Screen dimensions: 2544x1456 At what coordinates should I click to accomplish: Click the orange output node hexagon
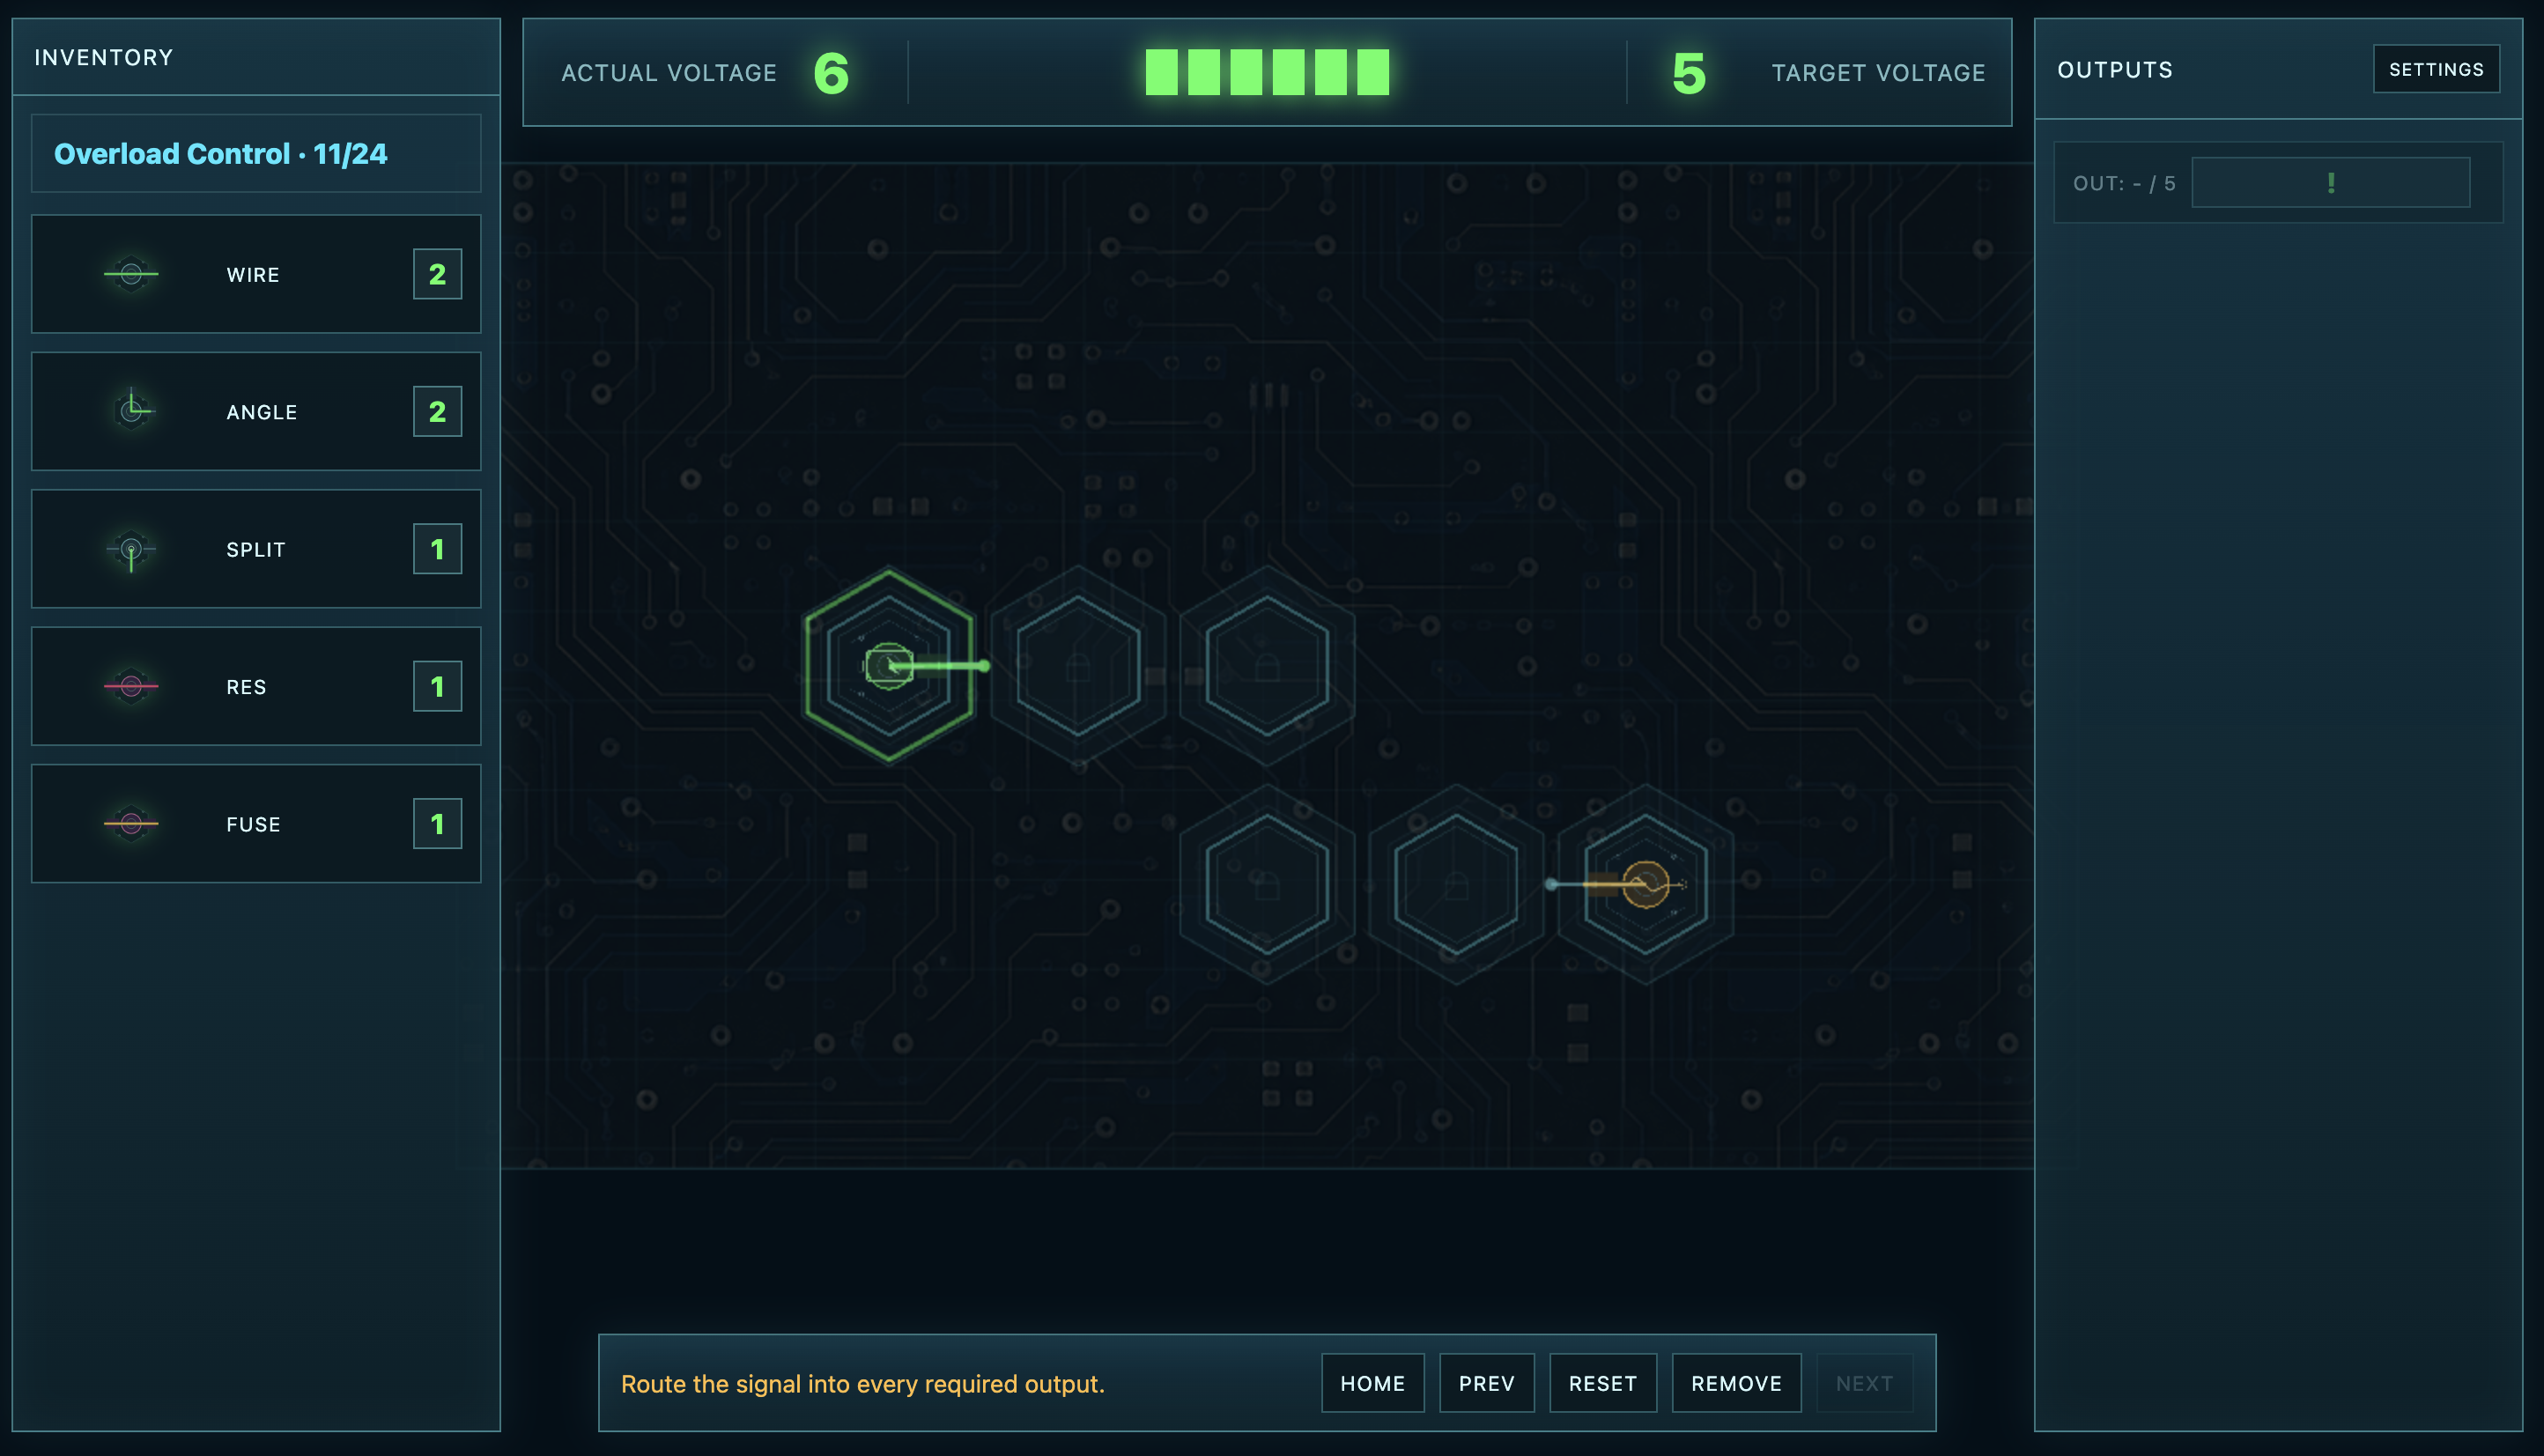coord(1645,884)
